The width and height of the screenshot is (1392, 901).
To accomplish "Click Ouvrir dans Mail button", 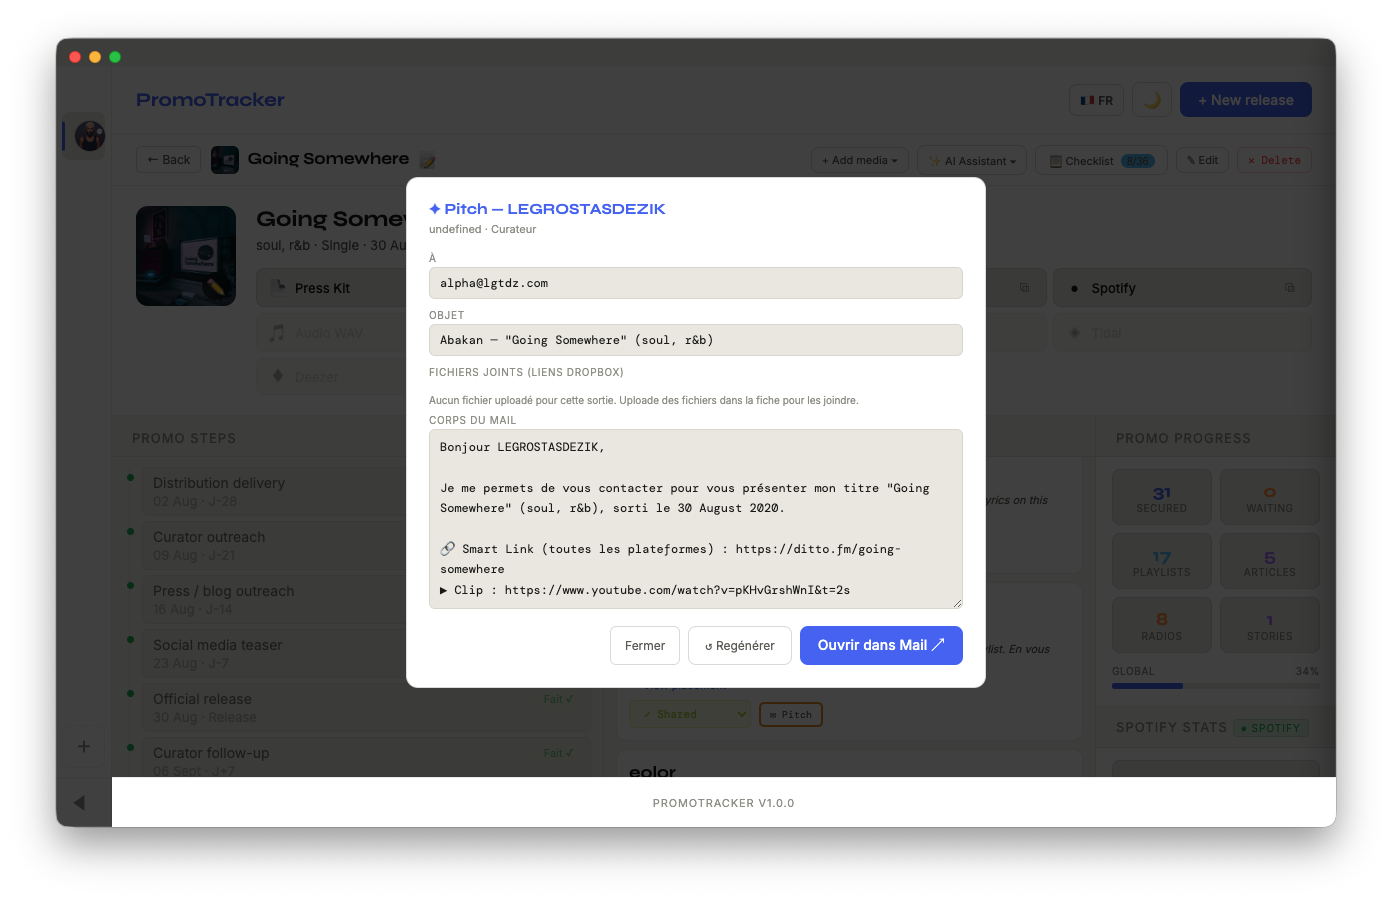I will (880, 645).
